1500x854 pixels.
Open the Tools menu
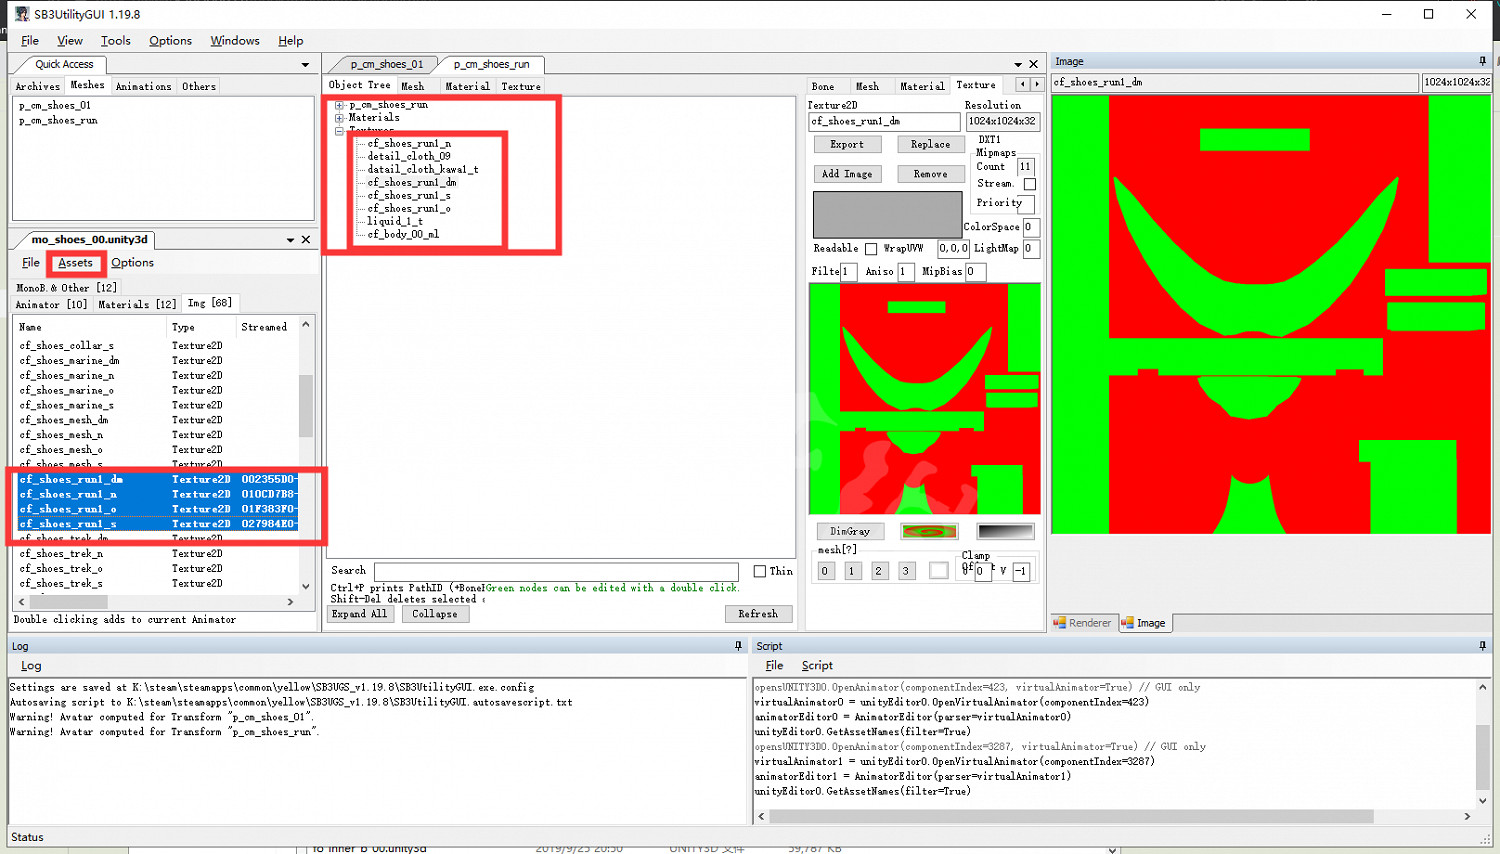pyautogui.click(x=115, y=41)
